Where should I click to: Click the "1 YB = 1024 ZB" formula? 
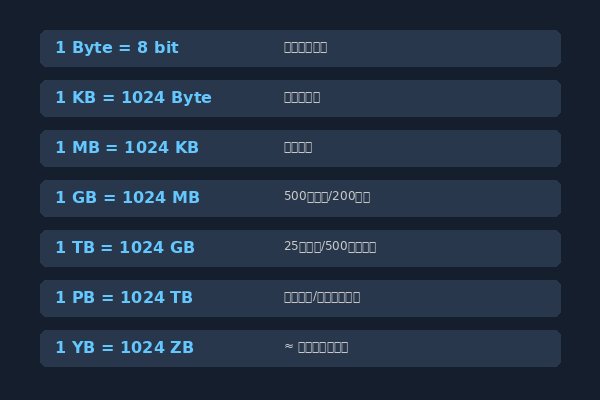tap(124, 348)
